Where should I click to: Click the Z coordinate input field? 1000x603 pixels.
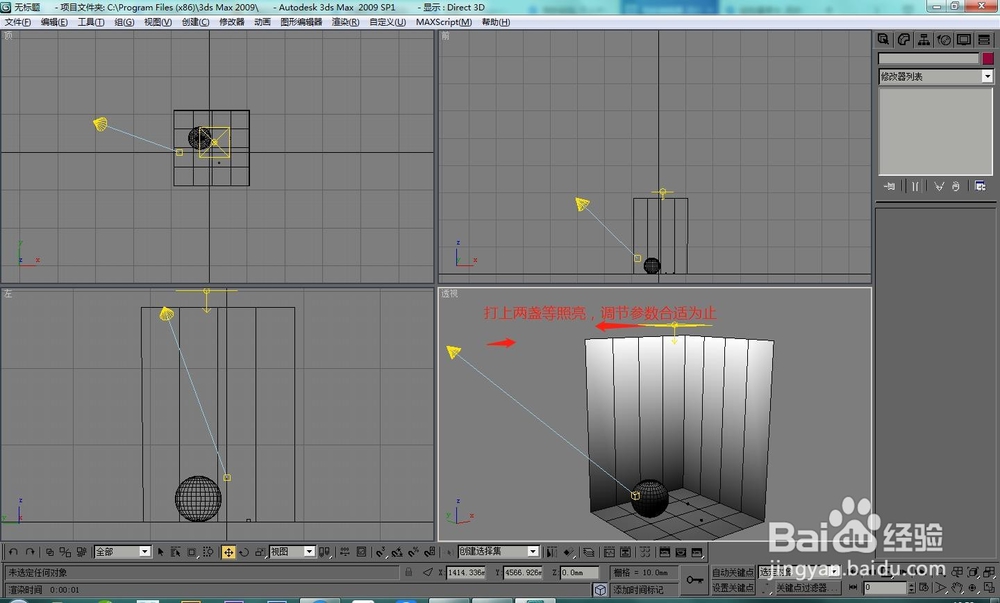tap(579, 572)
